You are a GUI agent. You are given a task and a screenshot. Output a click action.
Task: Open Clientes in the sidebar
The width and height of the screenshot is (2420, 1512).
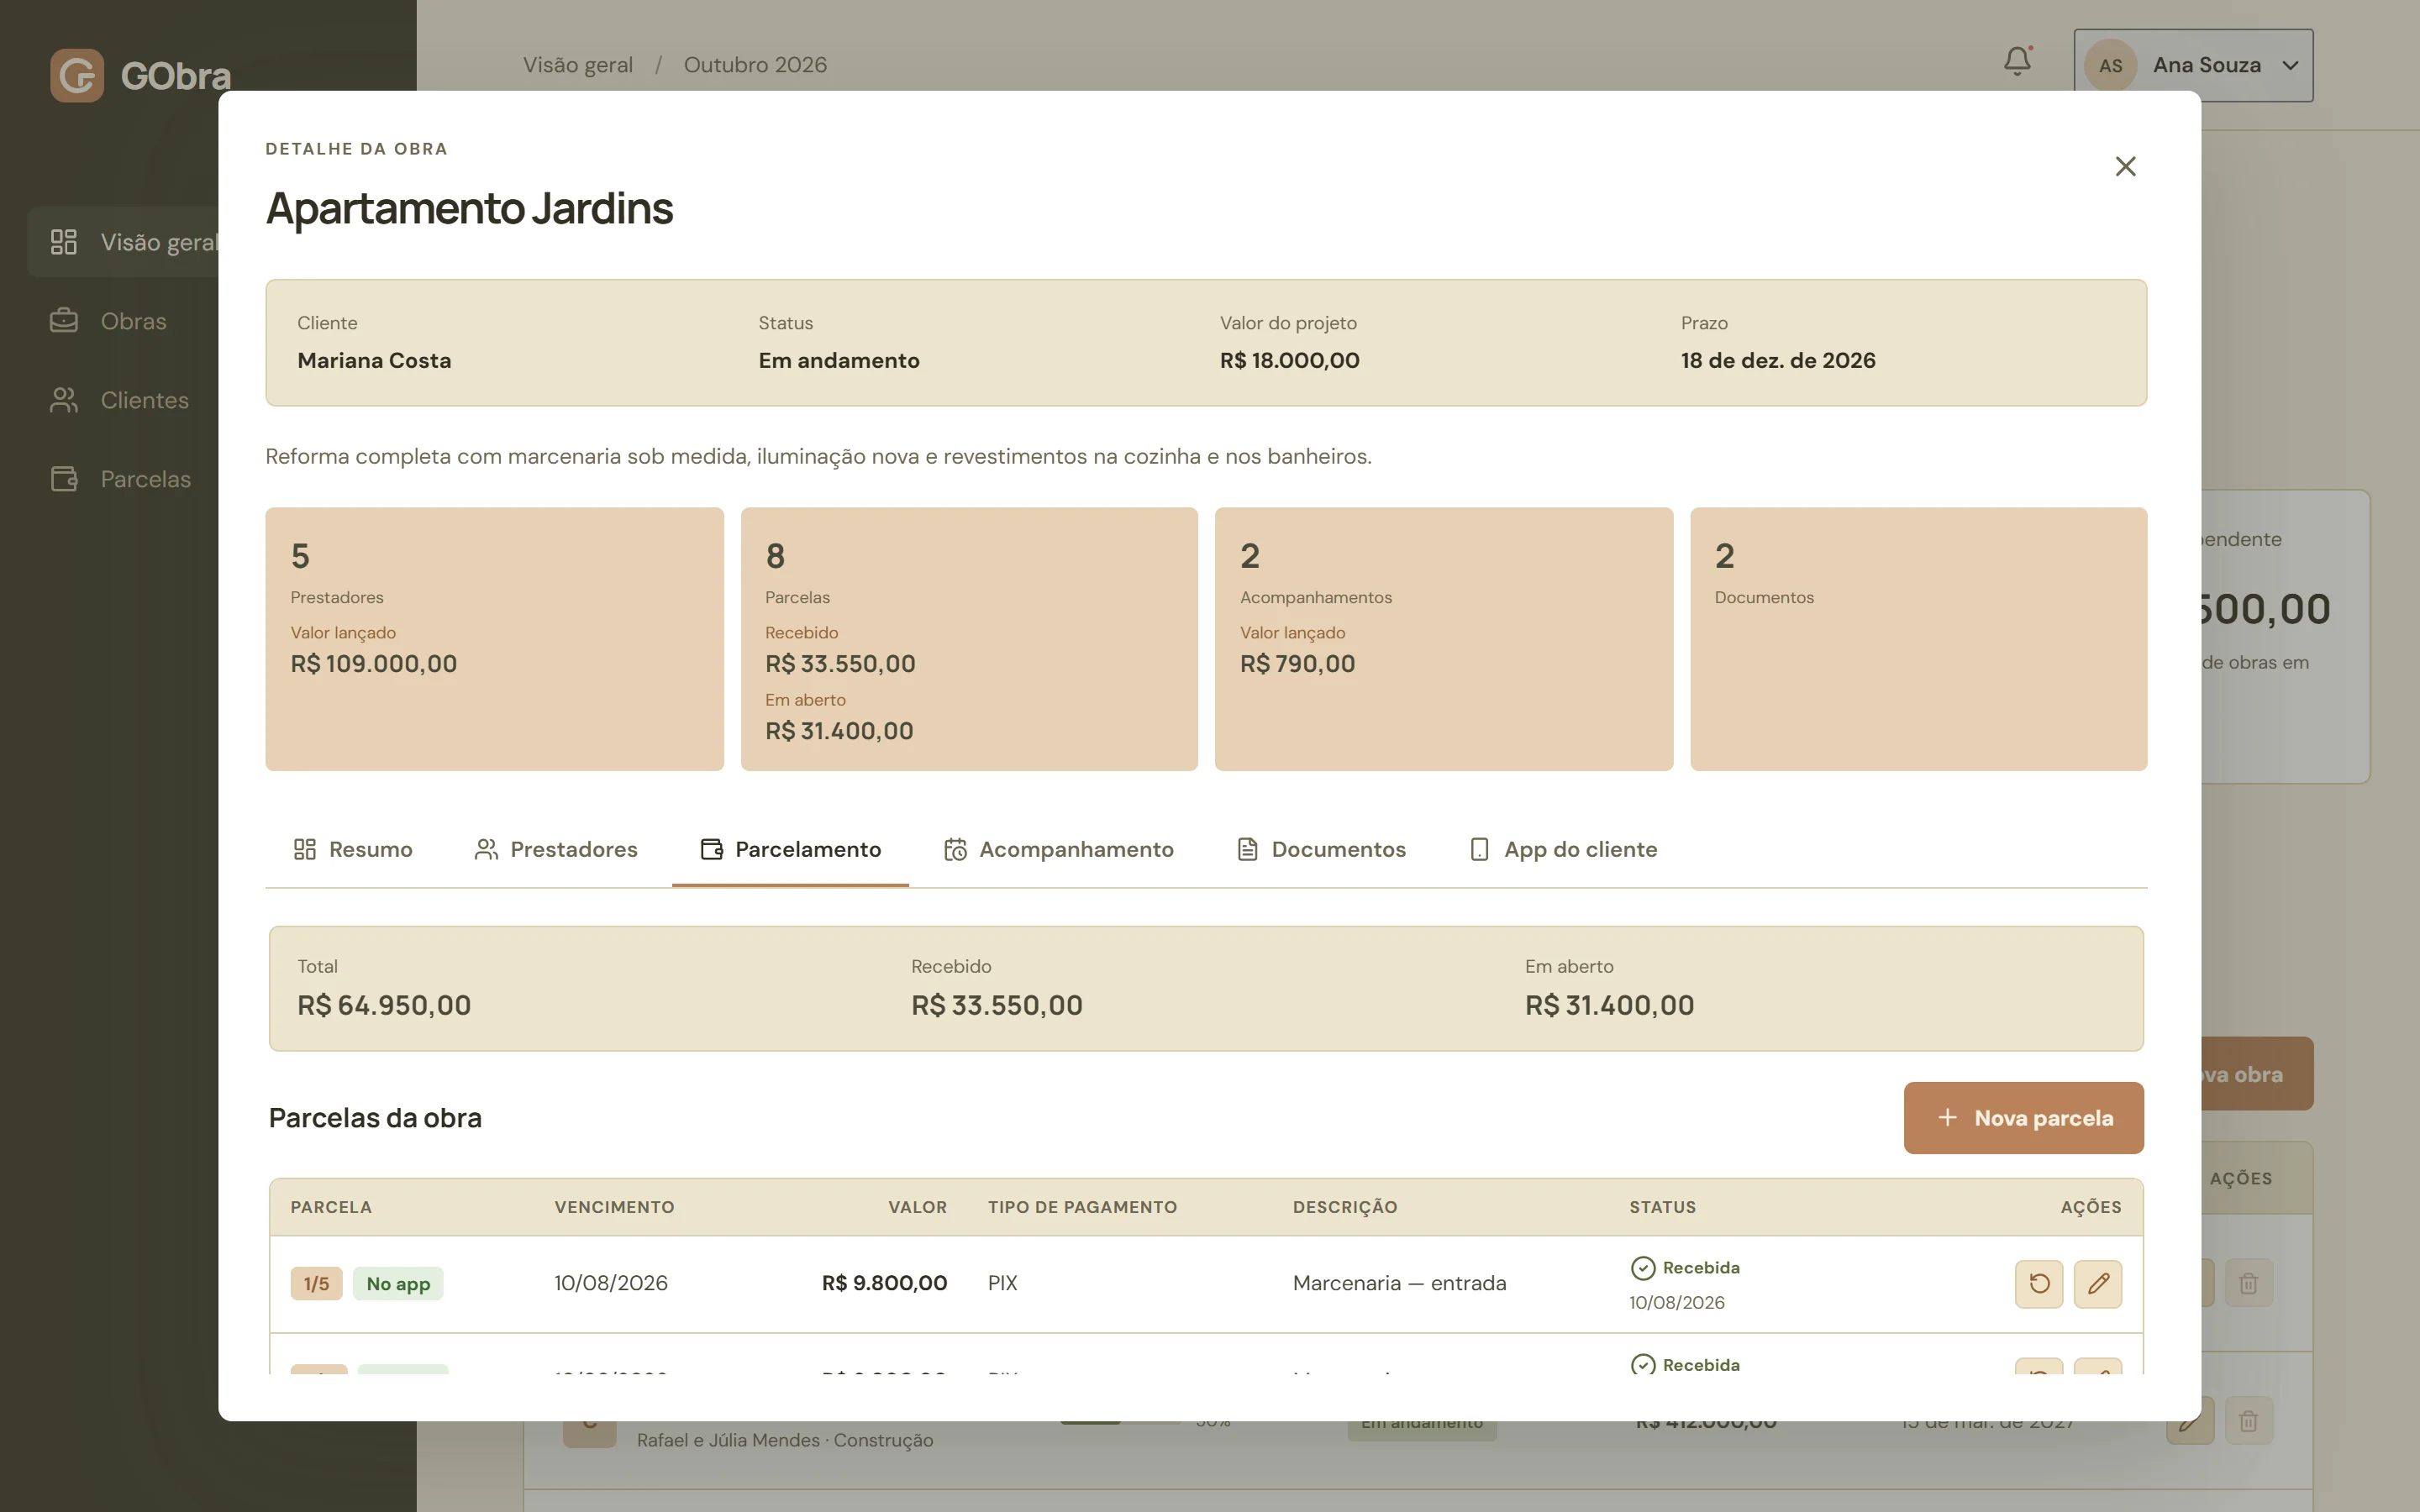point(122,400)
